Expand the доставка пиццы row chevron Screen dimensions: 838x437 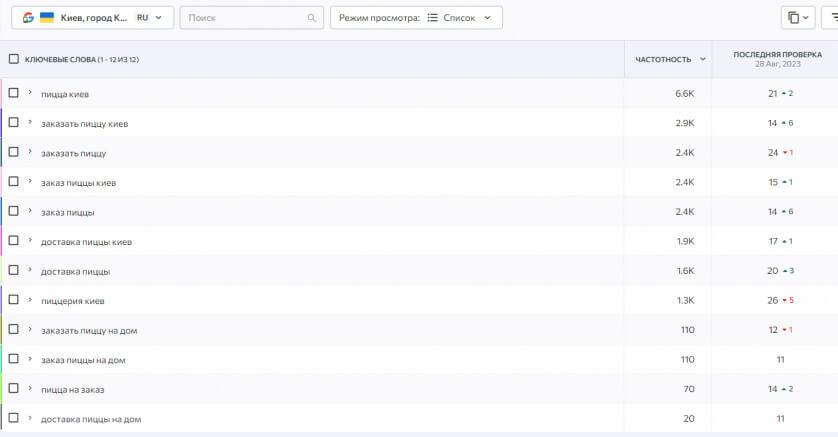[30, 270]
